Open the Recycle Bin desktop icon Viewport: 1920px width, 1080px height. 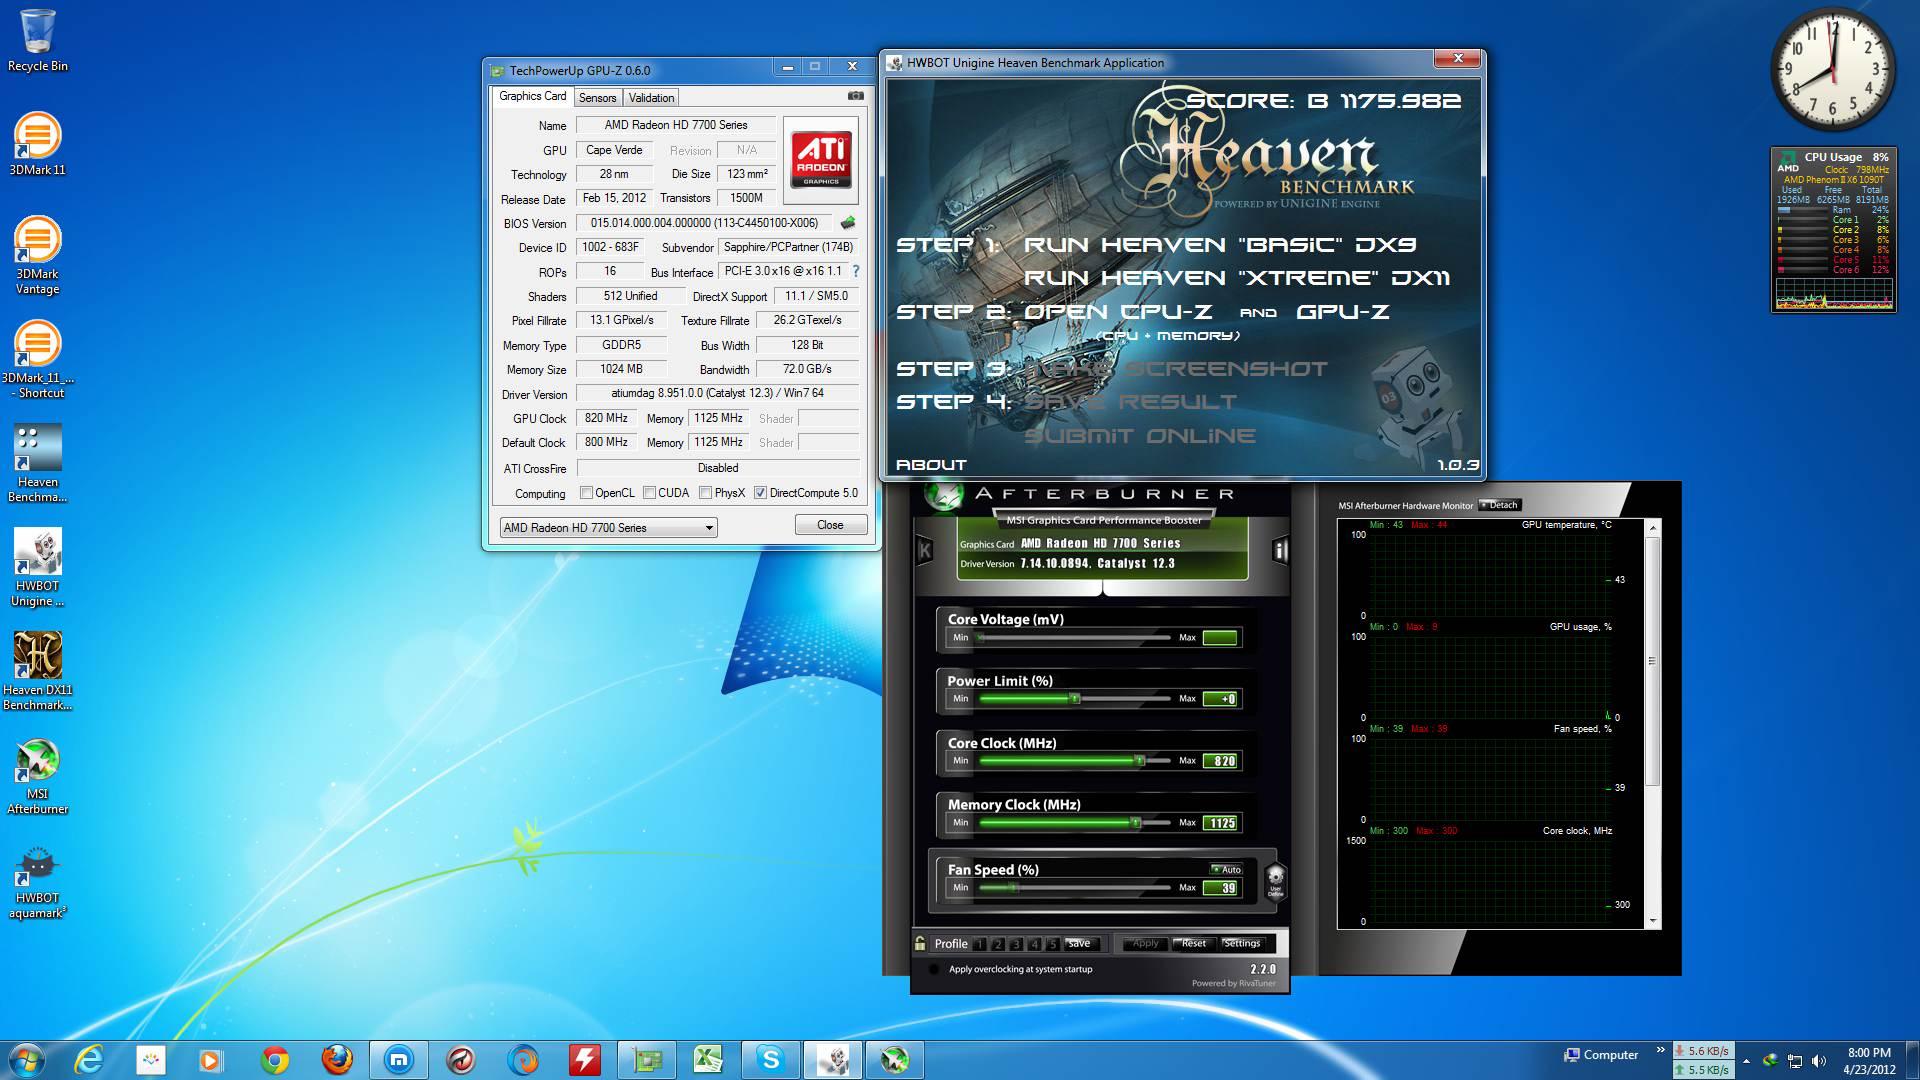tap(38, 41)
